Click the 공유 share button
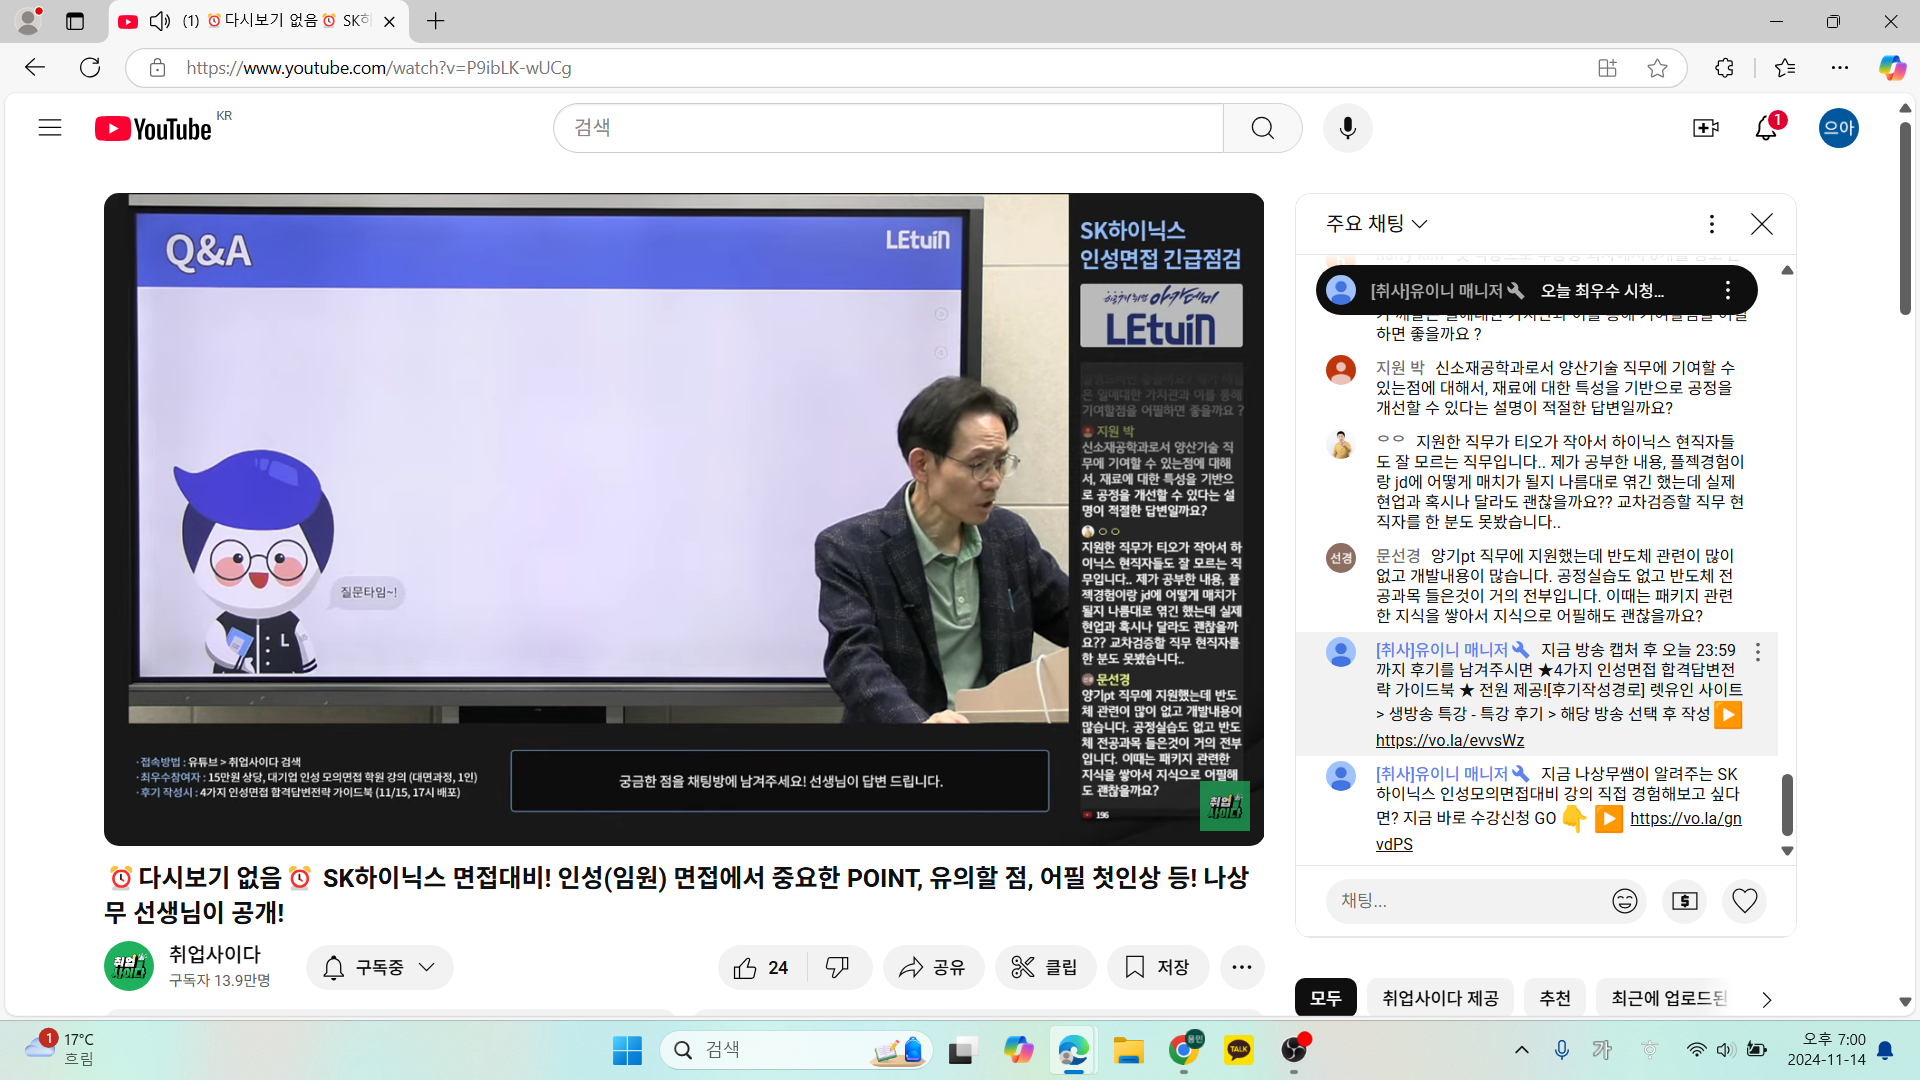 932,967
